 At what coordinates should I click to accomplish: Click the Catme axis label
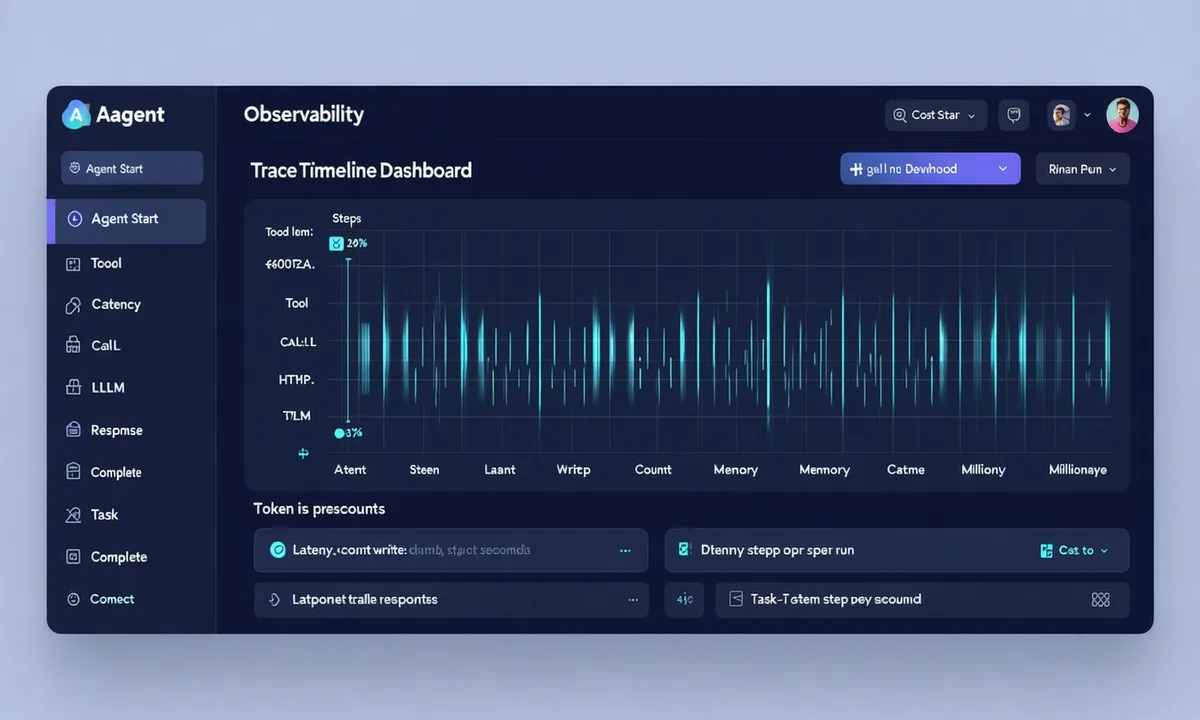905,470
